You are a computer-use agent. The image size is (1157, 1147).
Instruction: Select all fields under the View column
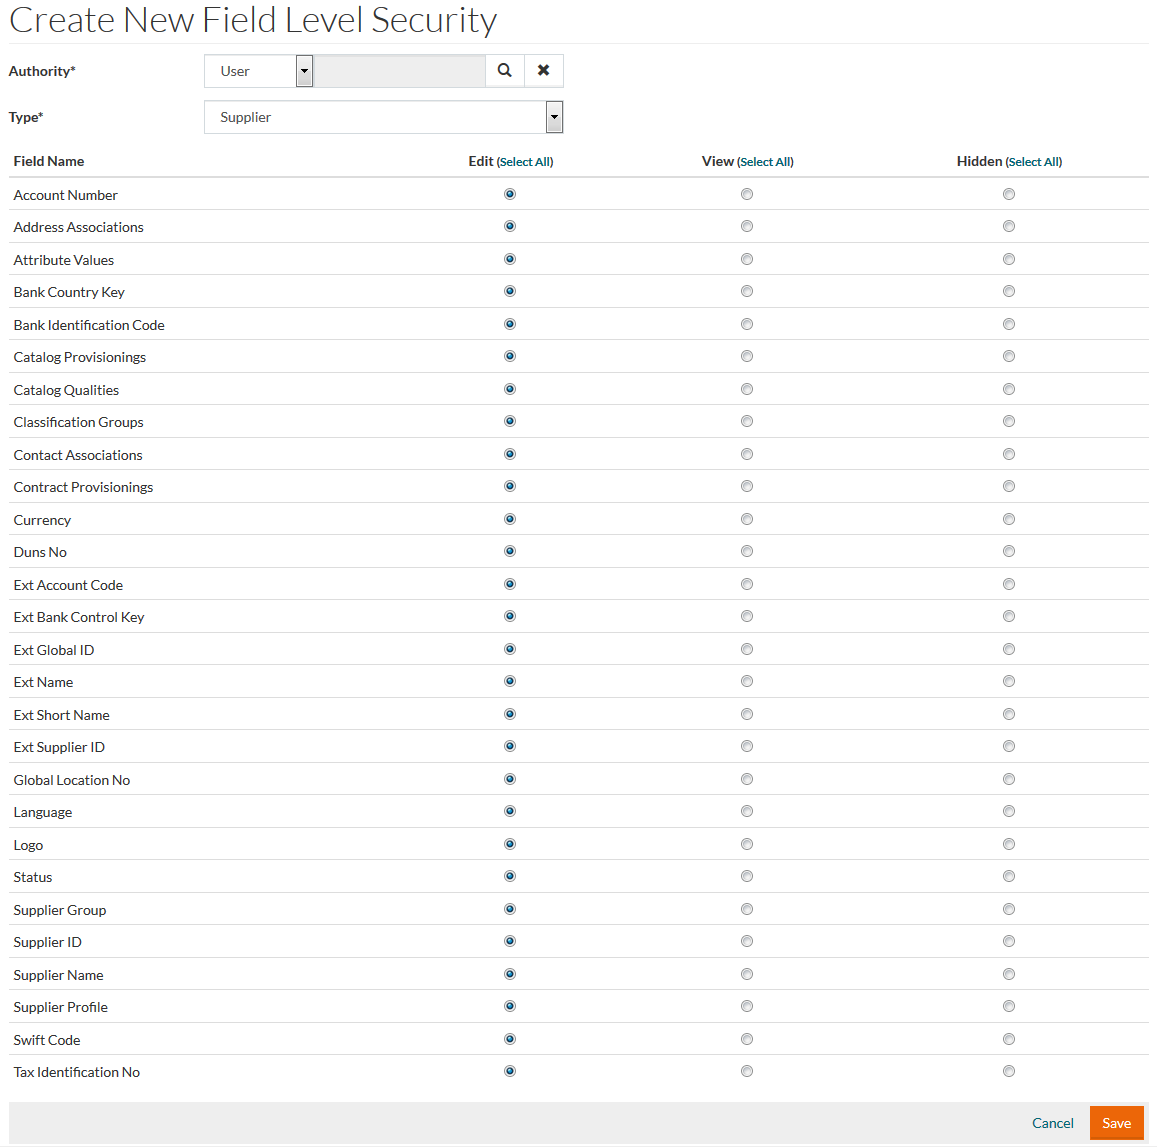click(765, 162)
